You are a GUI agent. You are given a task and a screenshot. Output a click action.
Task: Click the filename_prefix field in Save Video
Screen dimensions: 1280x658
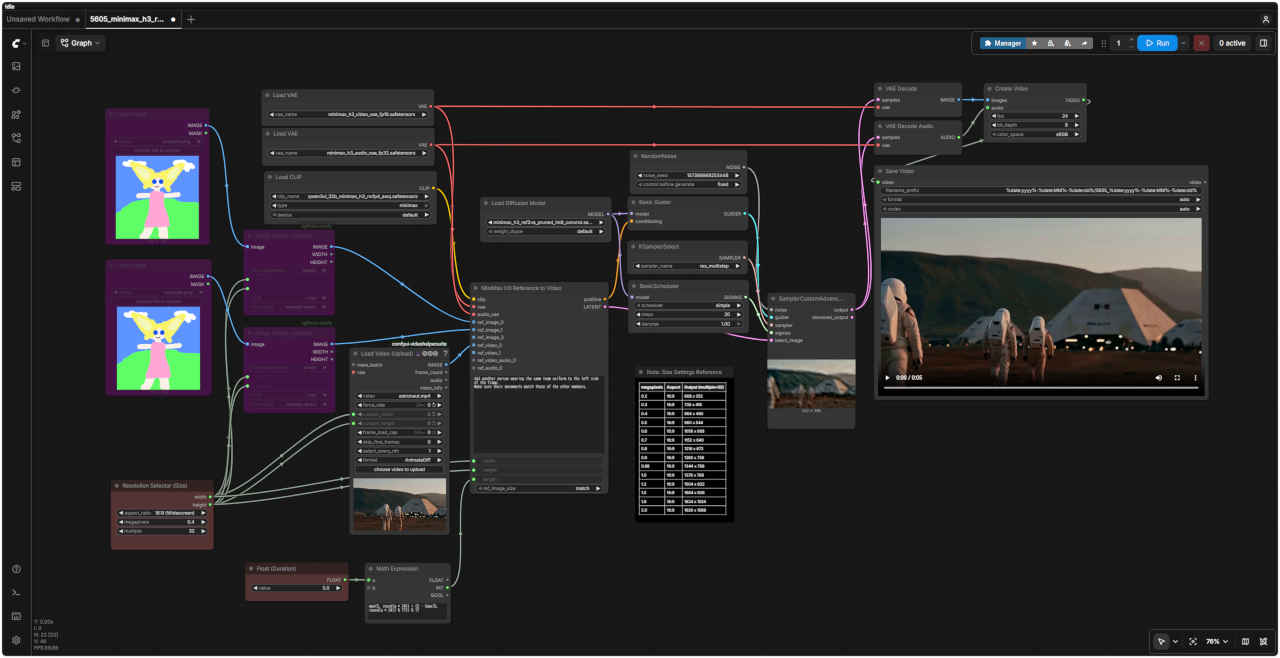(1041, 190)
